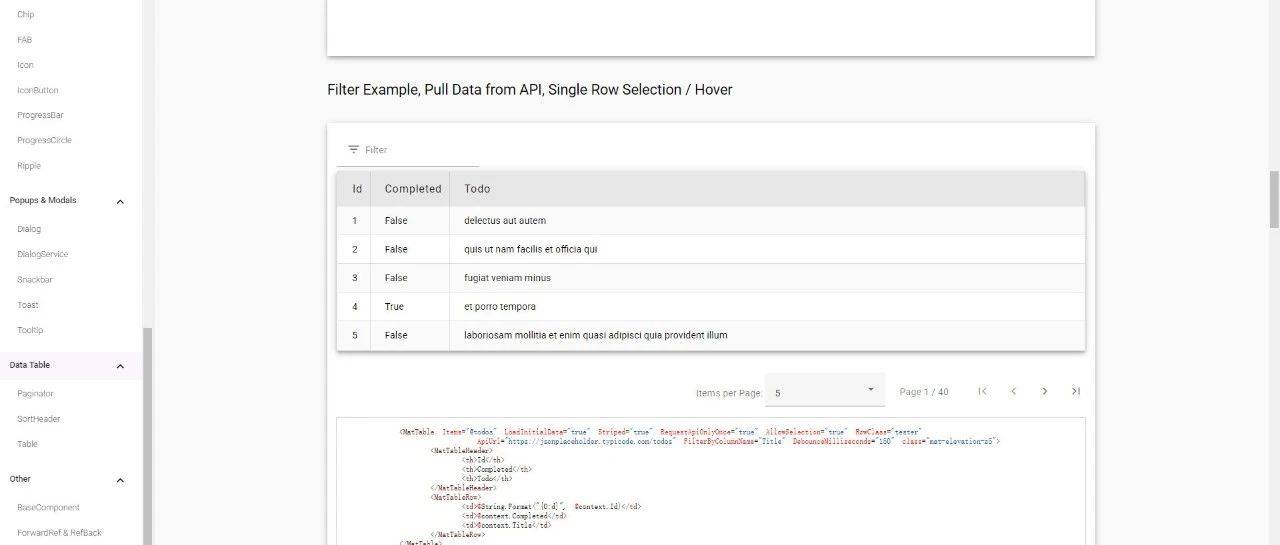
Task: Open Tooltip page in sidebar
Action: tap(30, 330)
